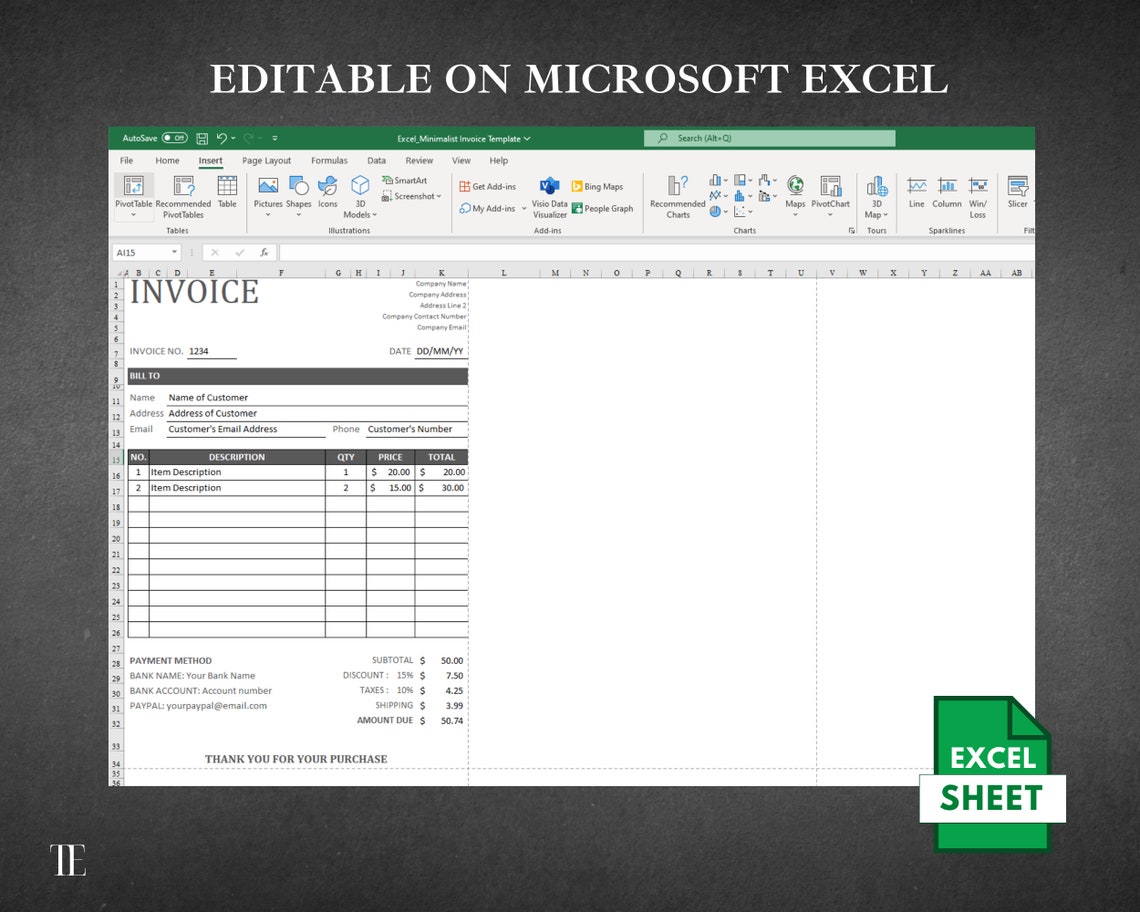Switch to the Formulas tab

(x=329, y=160)
